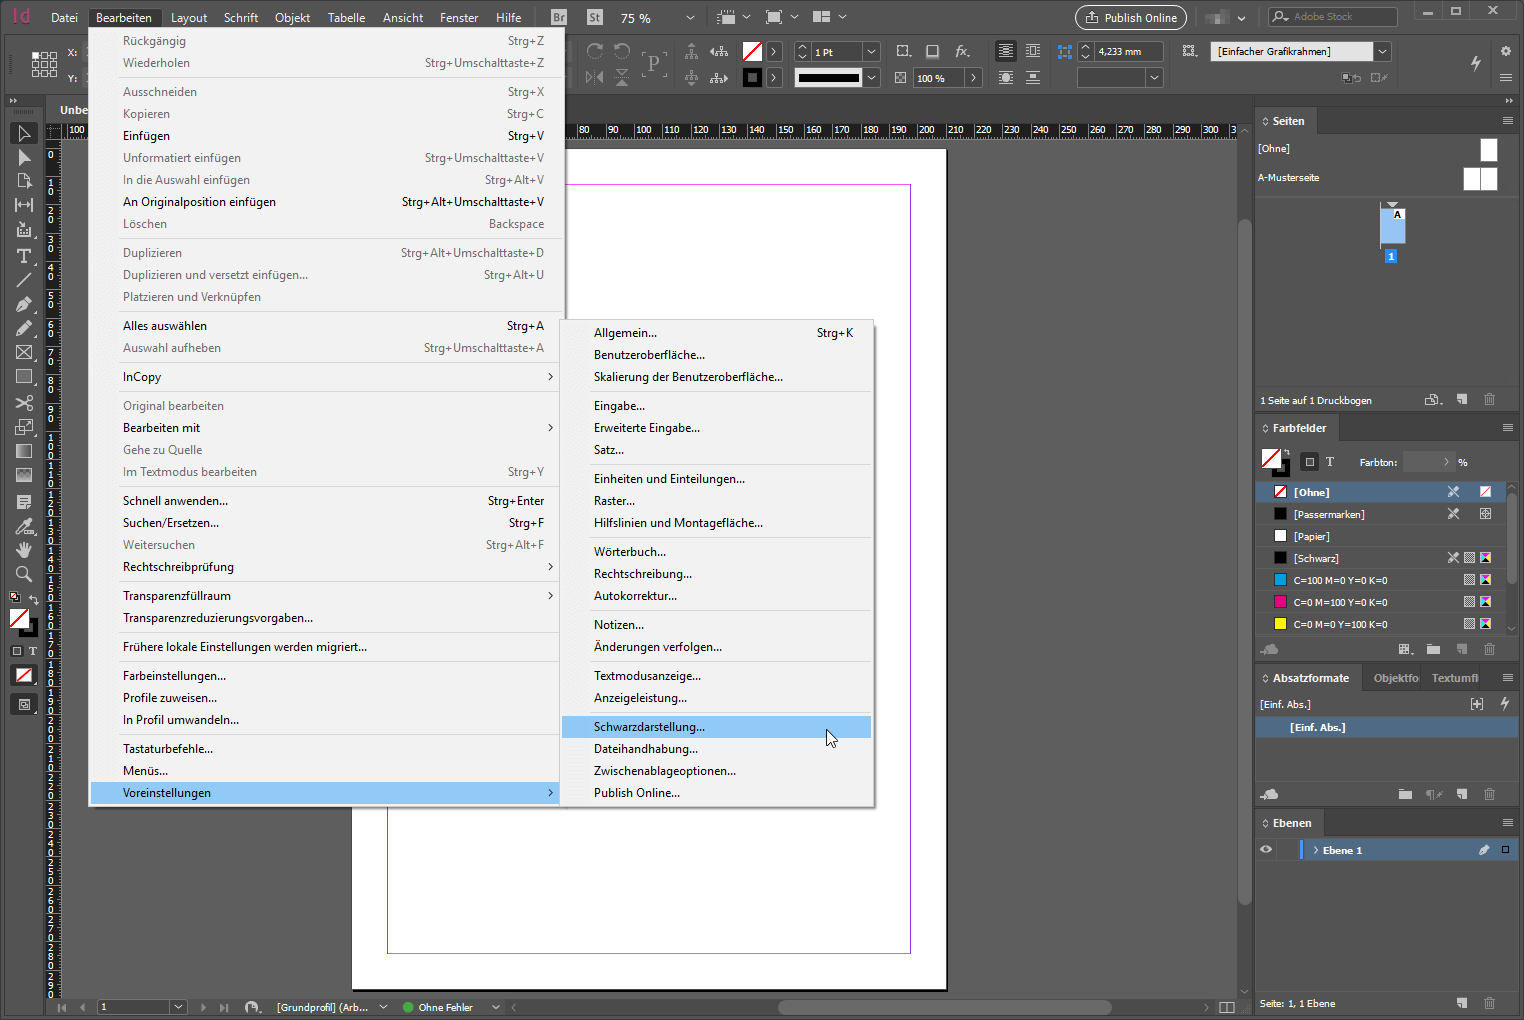Expand the Ebene 1 layer chevron
1524x1020 pixels.
point(1315,850)
